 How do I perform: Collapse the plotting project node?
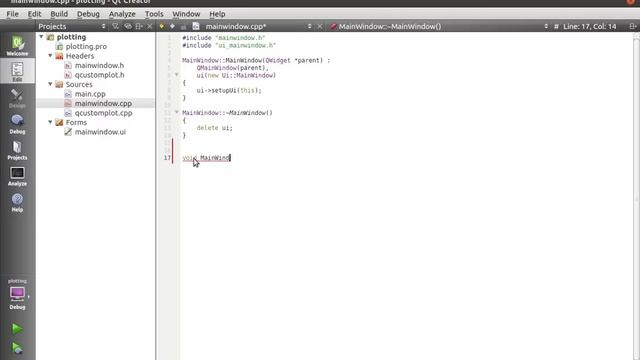41,37
